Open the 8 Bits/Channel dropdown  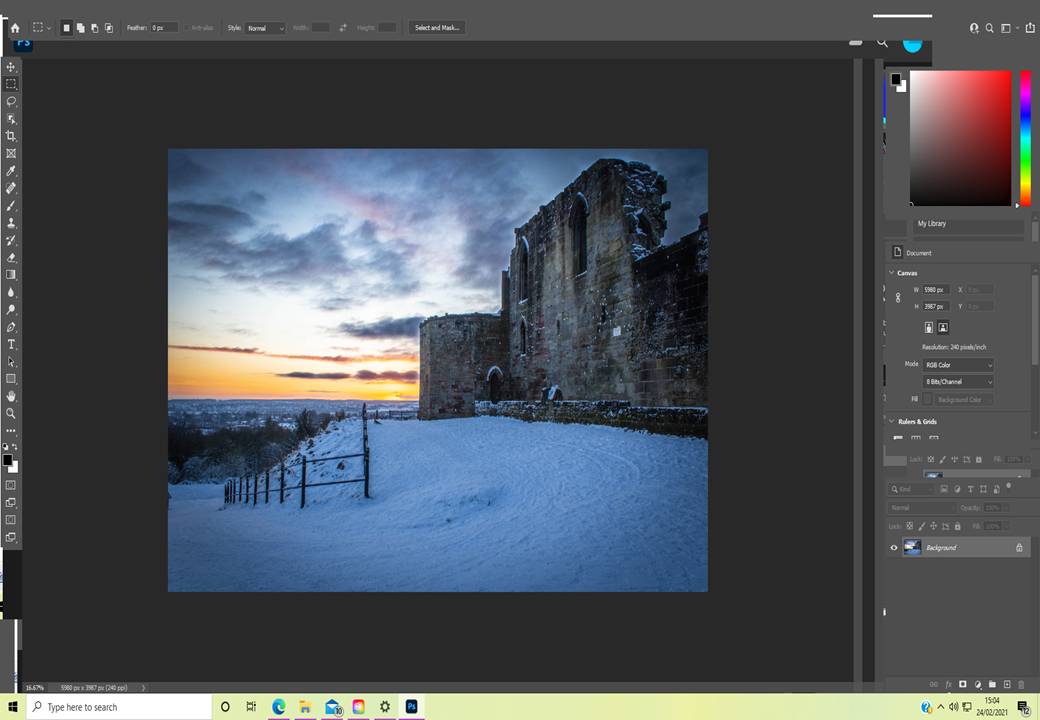957,381
